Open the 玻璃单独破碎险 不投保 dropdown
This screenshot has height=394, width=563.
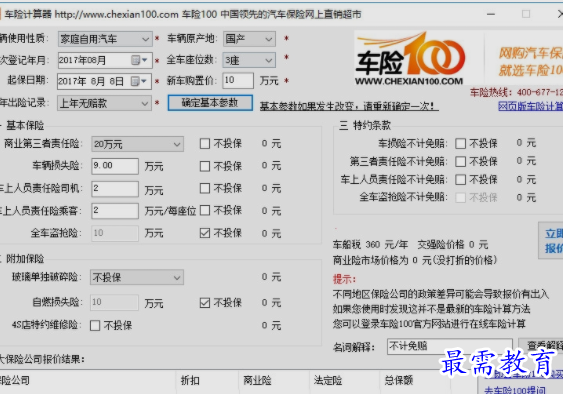click(136, 277)
